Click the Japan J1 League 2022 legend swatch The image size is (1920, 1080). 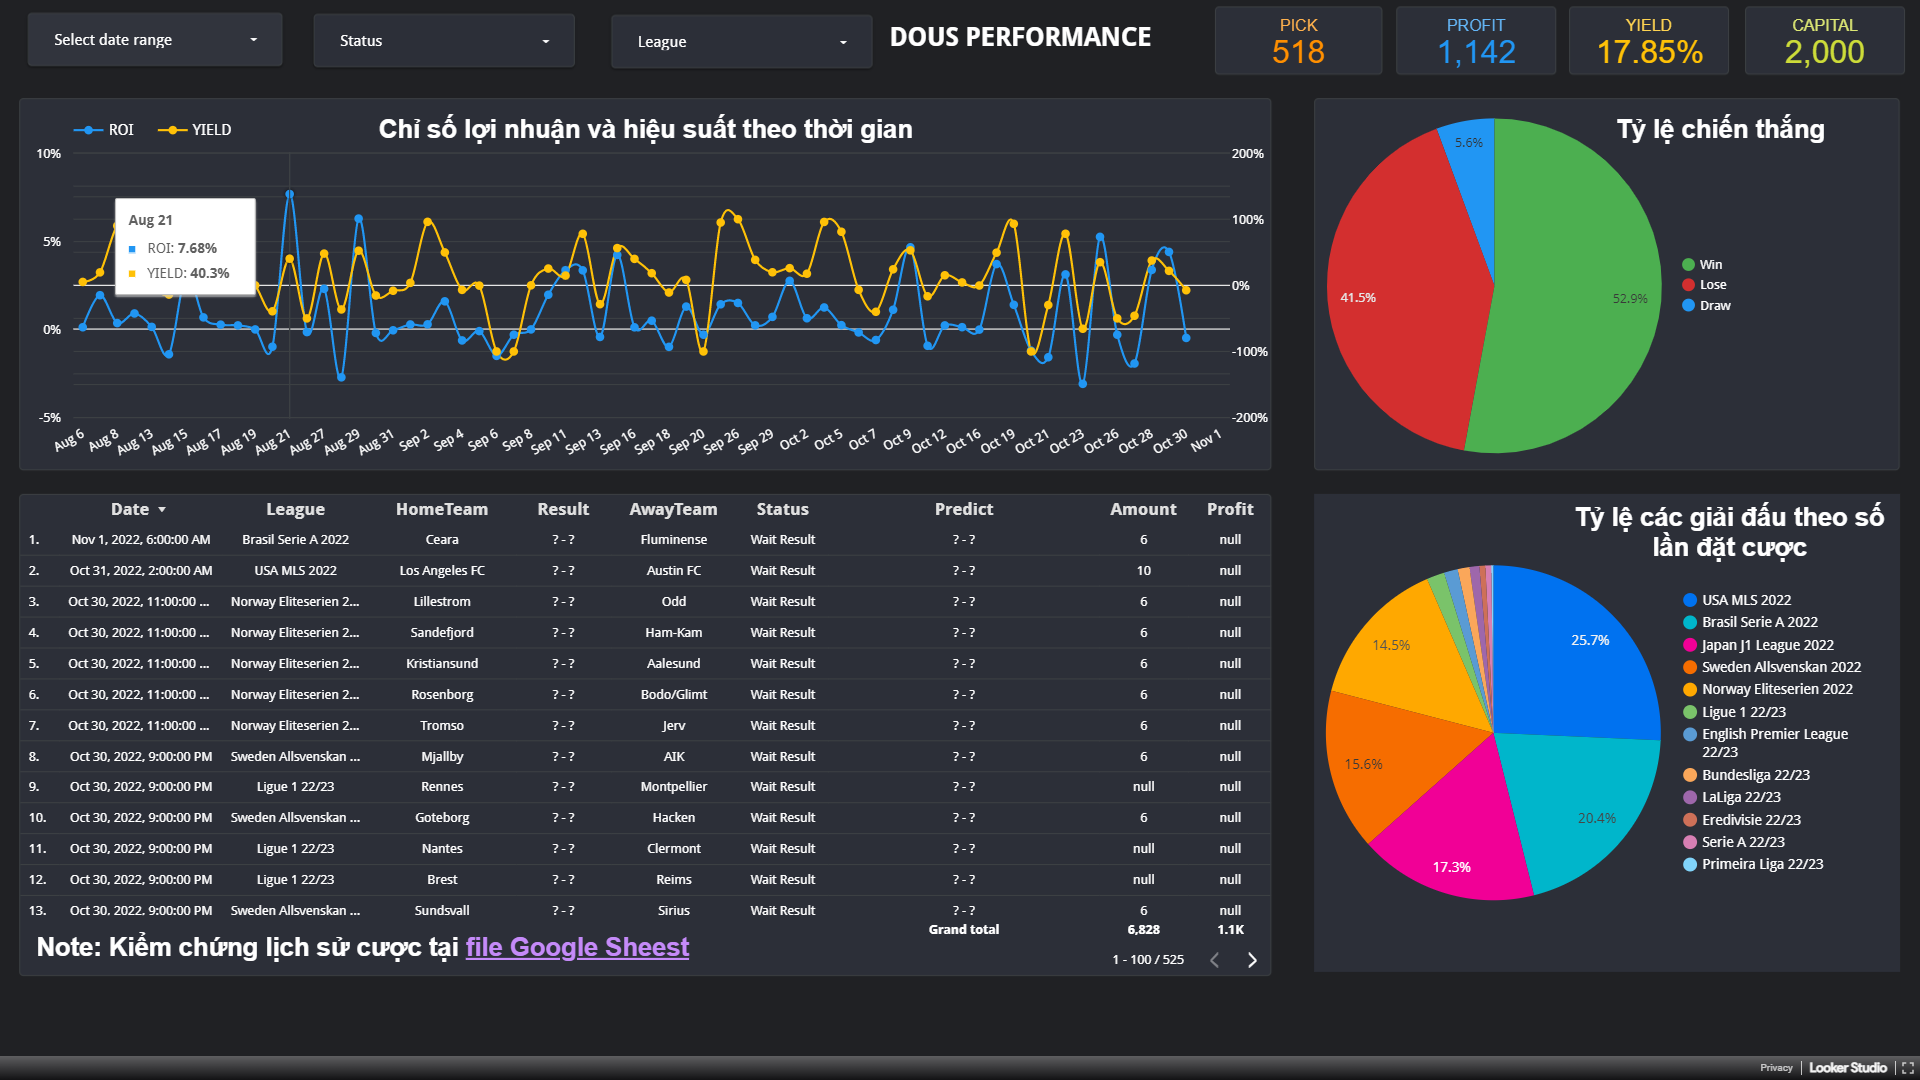click(x=1690, y=645)
